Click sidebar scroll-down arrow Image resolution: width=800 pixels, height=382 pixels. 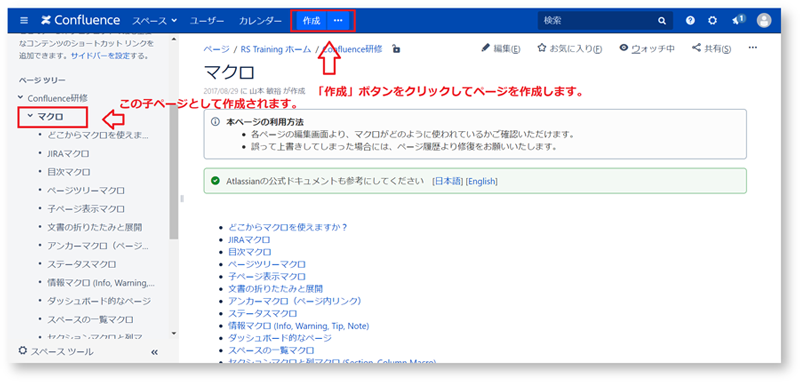coord(174,333)
